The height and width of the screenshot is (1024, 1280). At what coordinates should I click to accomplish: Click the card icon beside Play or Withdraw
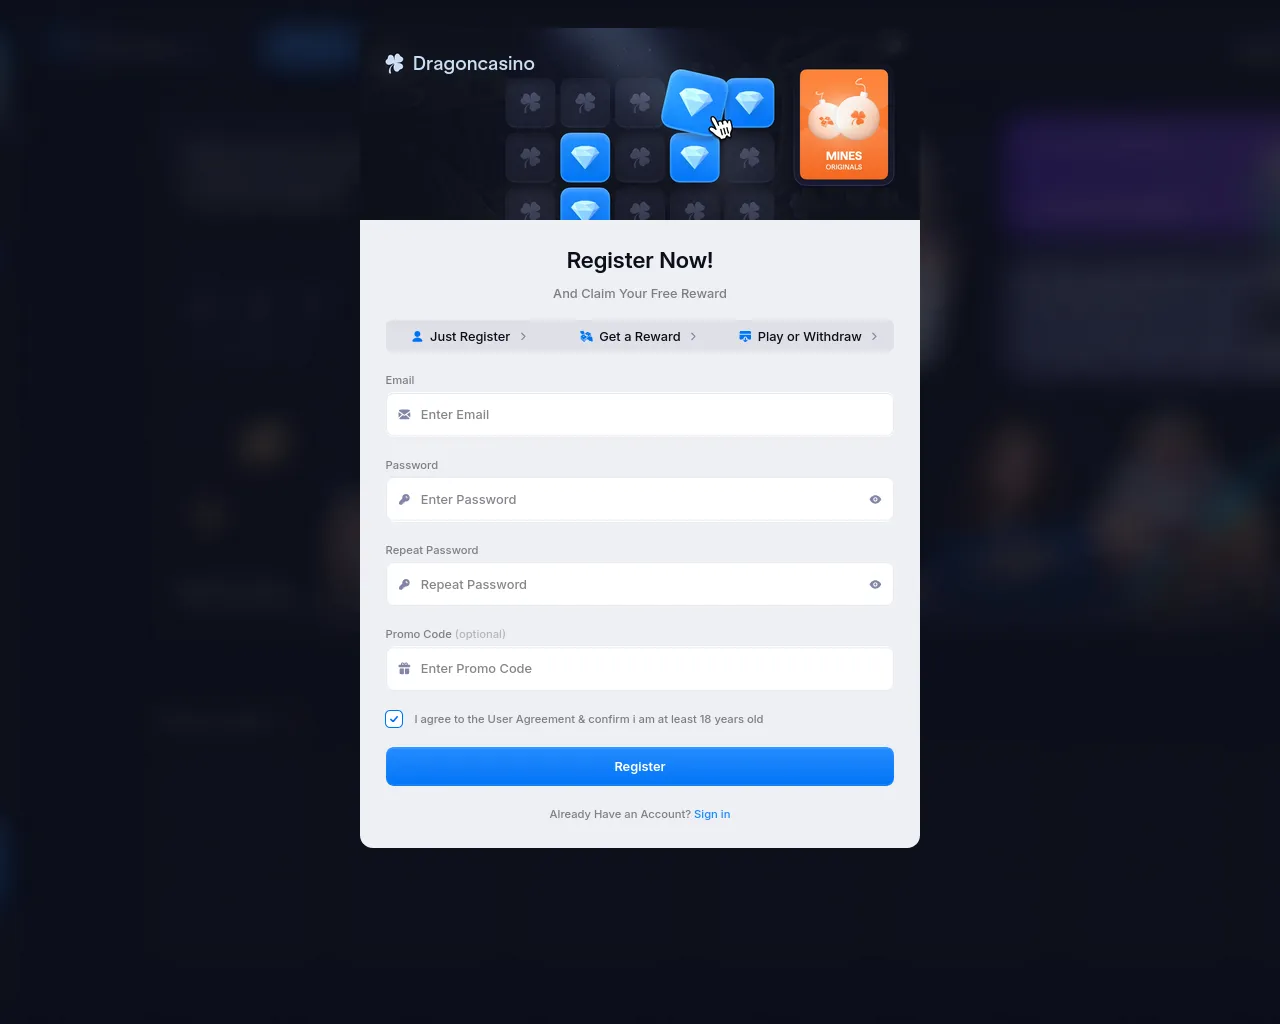coord(745,337)
